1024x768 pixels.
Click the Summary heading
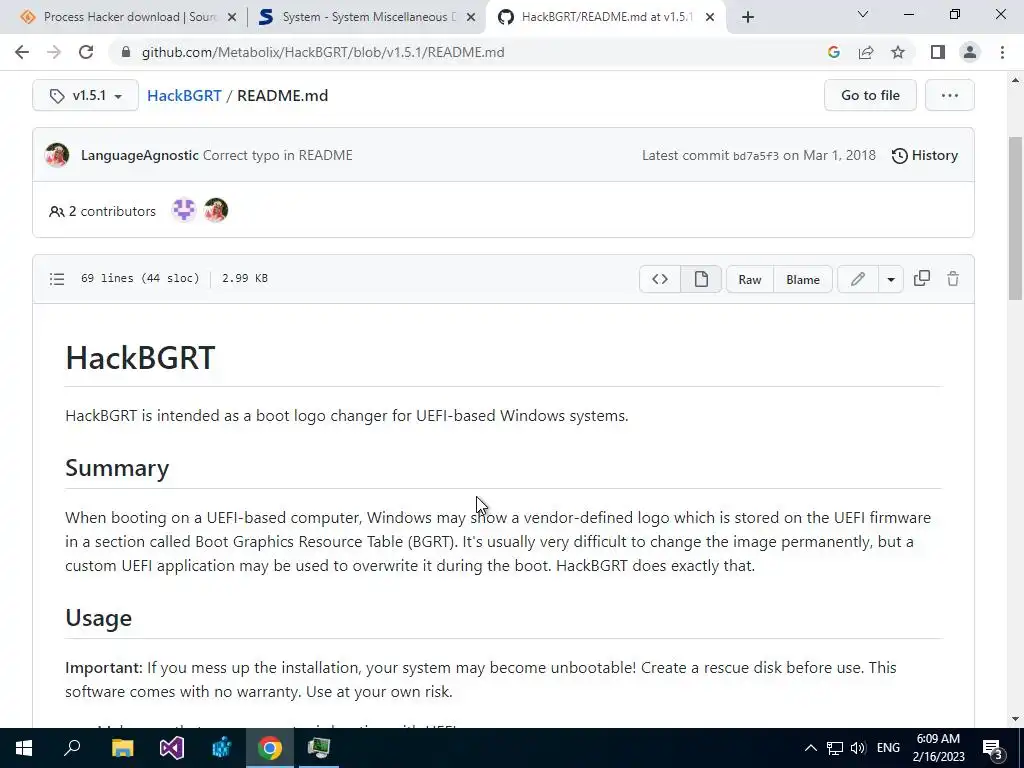[118, 468]
